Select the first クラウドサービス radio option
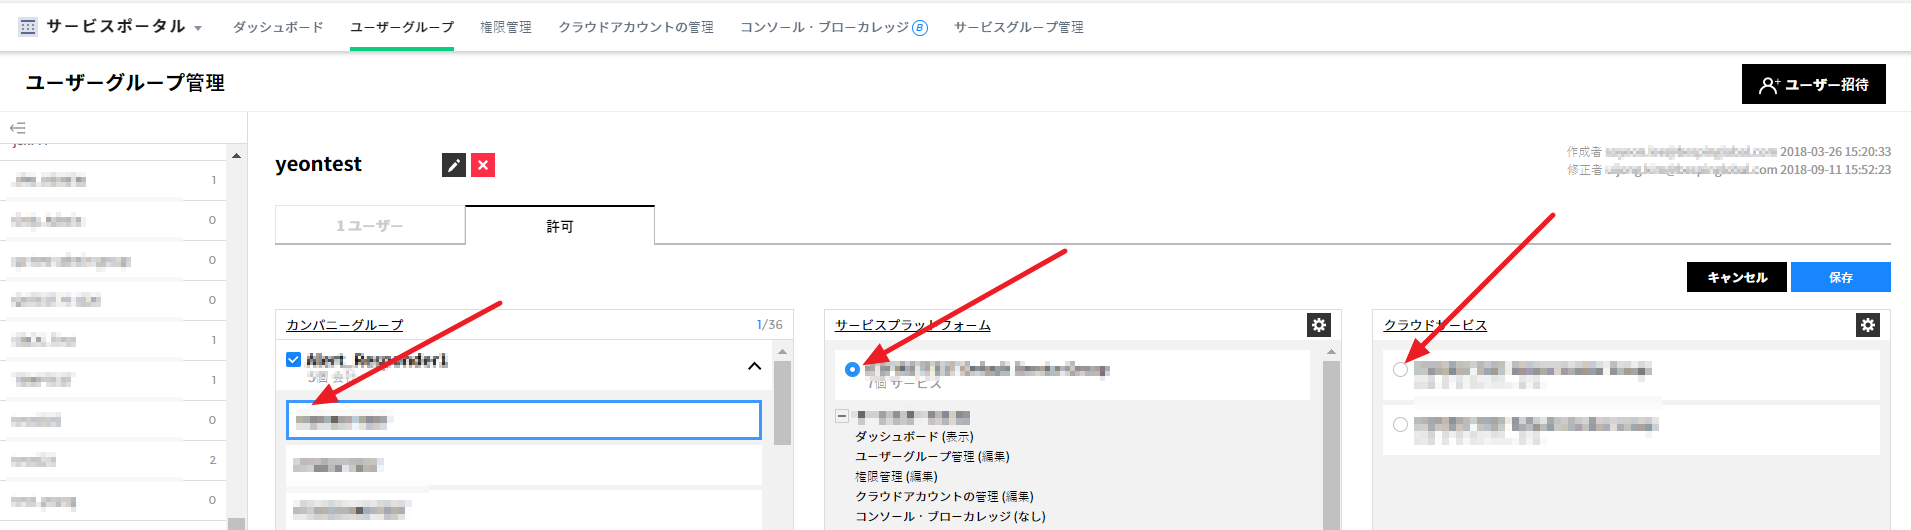This screenshot has width=1911, height=530. coord(1400,370)
